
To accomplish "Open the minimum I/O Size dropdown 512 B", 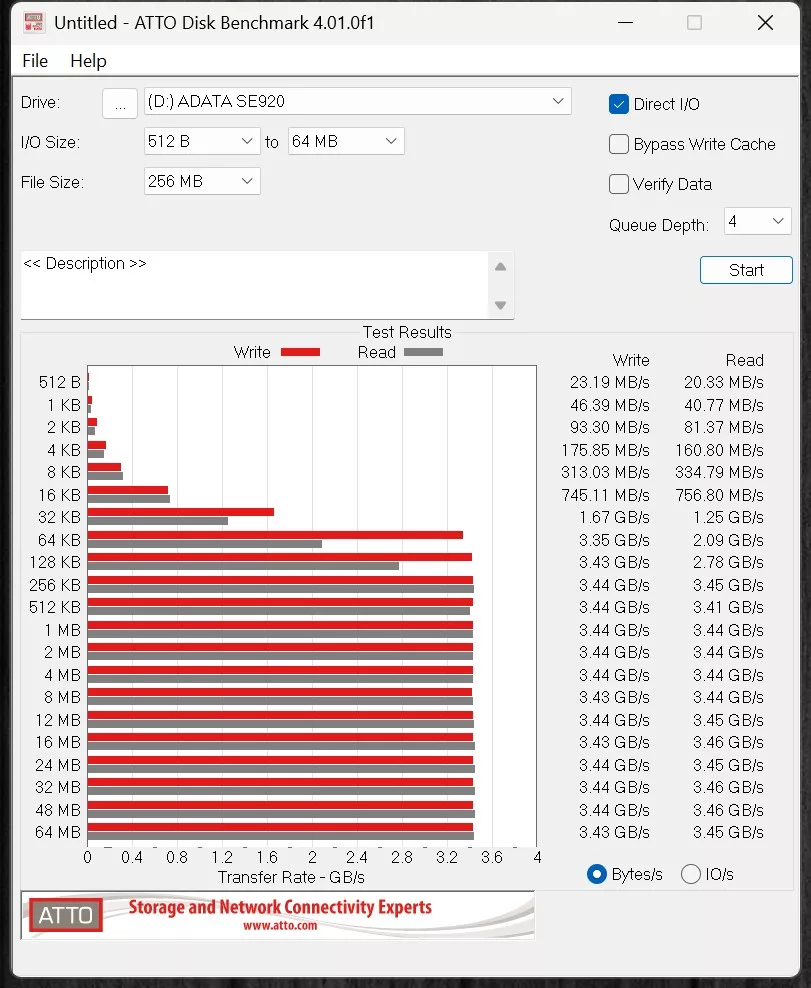I will tap(202, 141).
